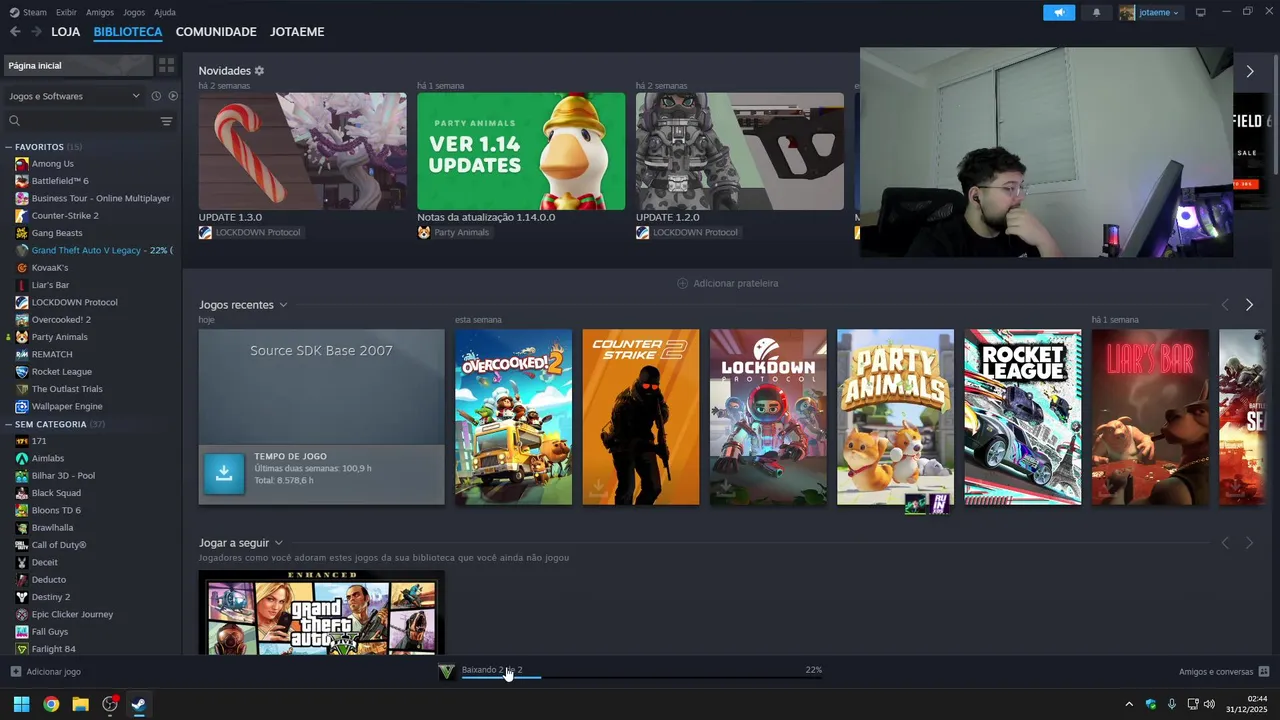
Task: Switch to the COMUNIDADE tab
Action: point(216,32)
